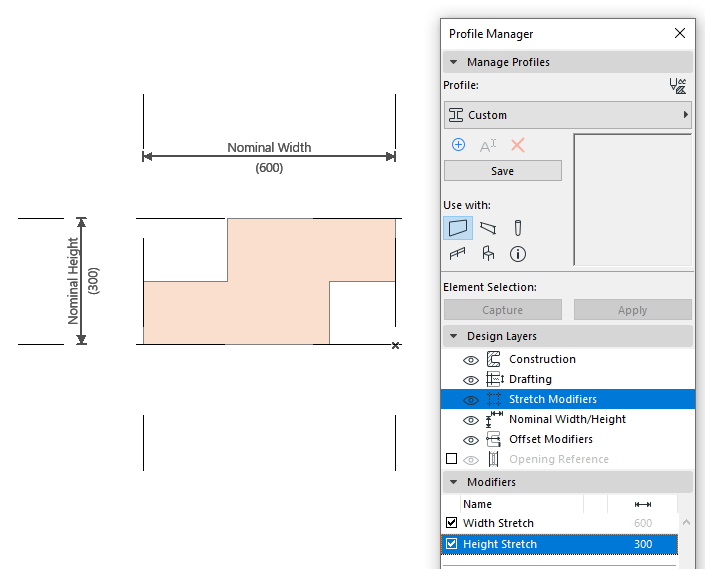Select the Height Stretch modifier row
Image resolution: width=705 pixels, height=569 pixels.
tap(560, 544)
